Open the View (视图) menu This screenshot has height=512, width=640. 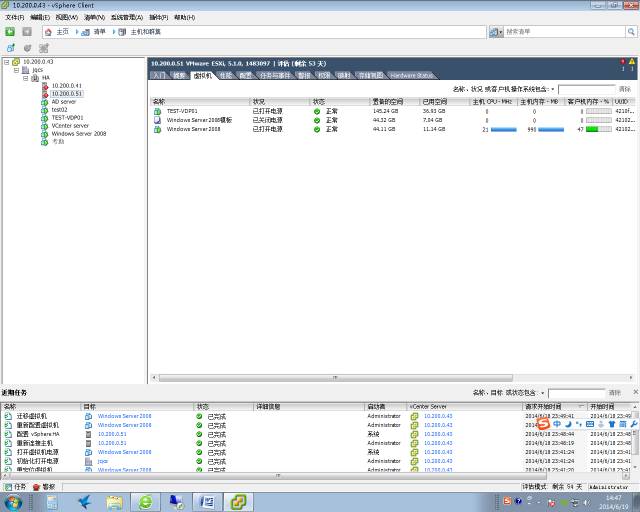tap(67, 17)
